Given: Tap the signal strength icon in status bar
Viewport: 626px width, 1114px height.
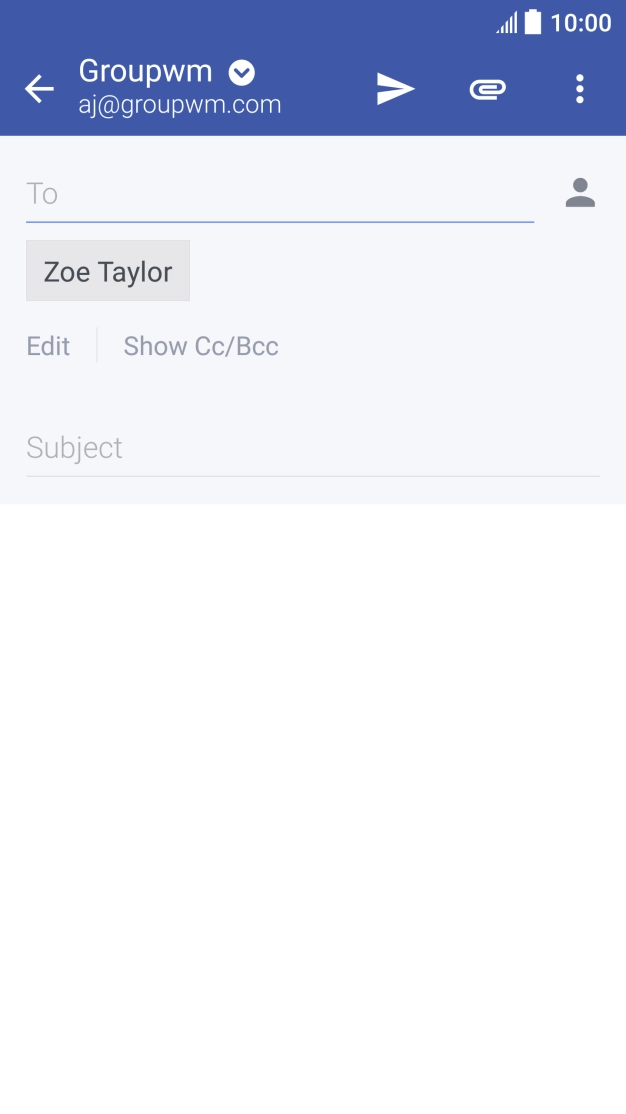Looking at the screenshot, I should pos(507,23).
